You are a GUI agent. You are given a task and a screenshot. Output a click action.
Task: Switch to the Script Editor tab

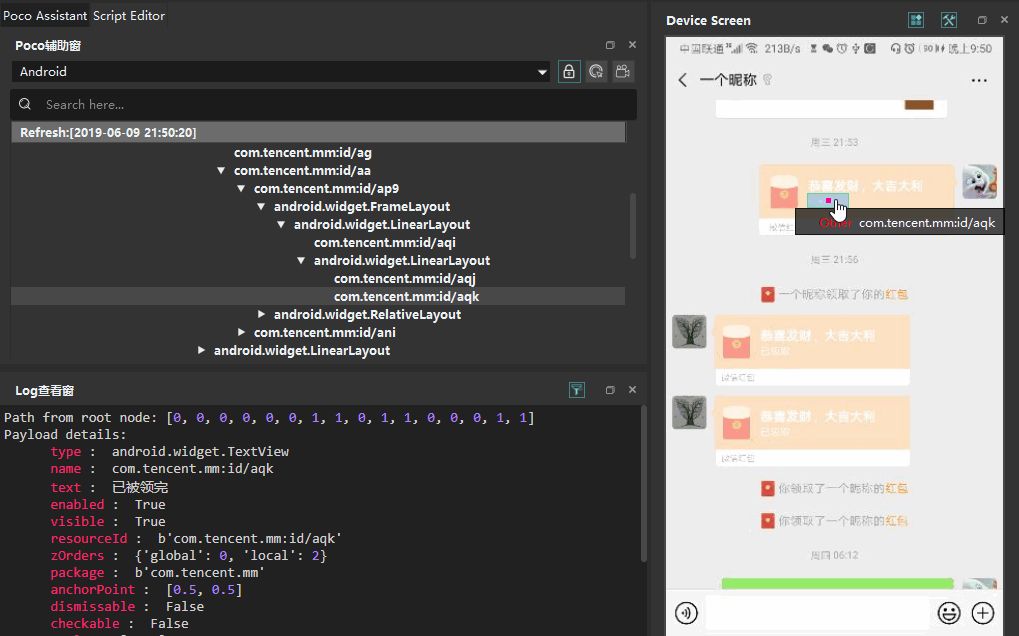click(127, 15)
